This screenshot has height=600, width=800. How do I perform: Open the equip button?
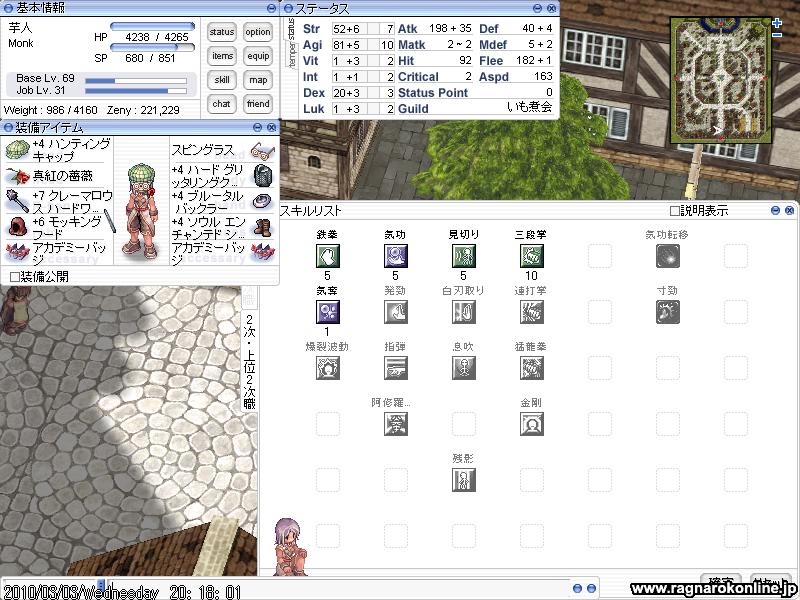coord(258,56)
